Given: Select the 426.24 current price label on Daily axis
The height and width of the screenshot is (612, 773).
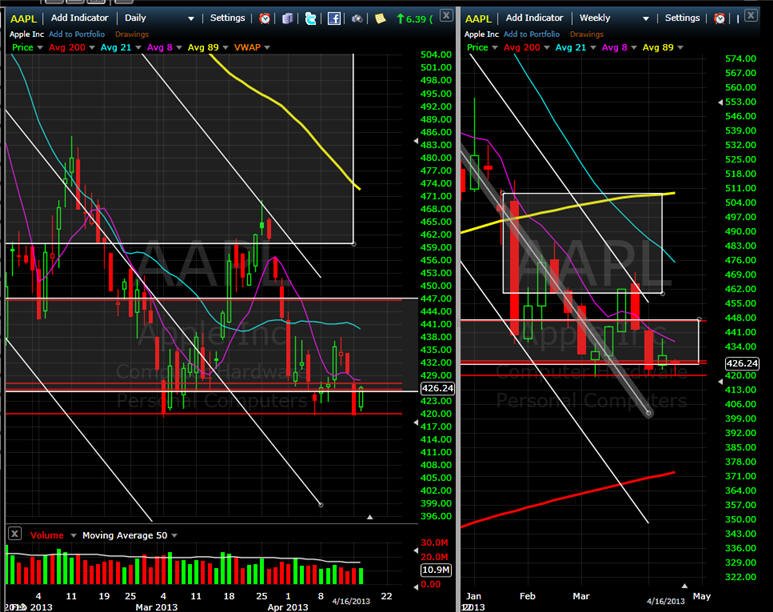Looking at the screenshot, I should [437, 389].
